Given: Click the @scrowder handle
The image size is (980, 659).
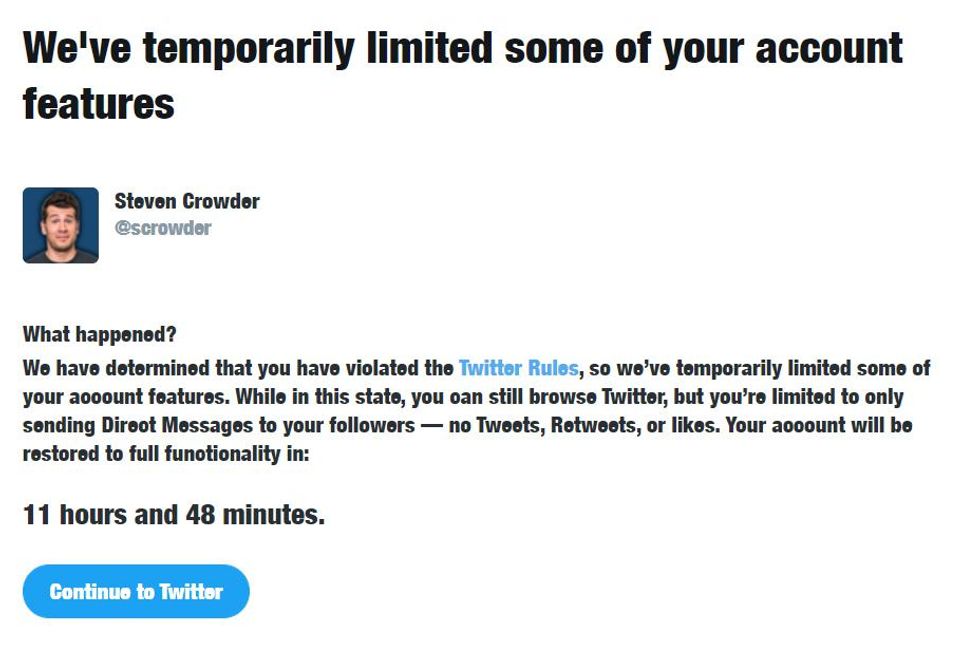Looking at the screenshot, I should 163,228.
